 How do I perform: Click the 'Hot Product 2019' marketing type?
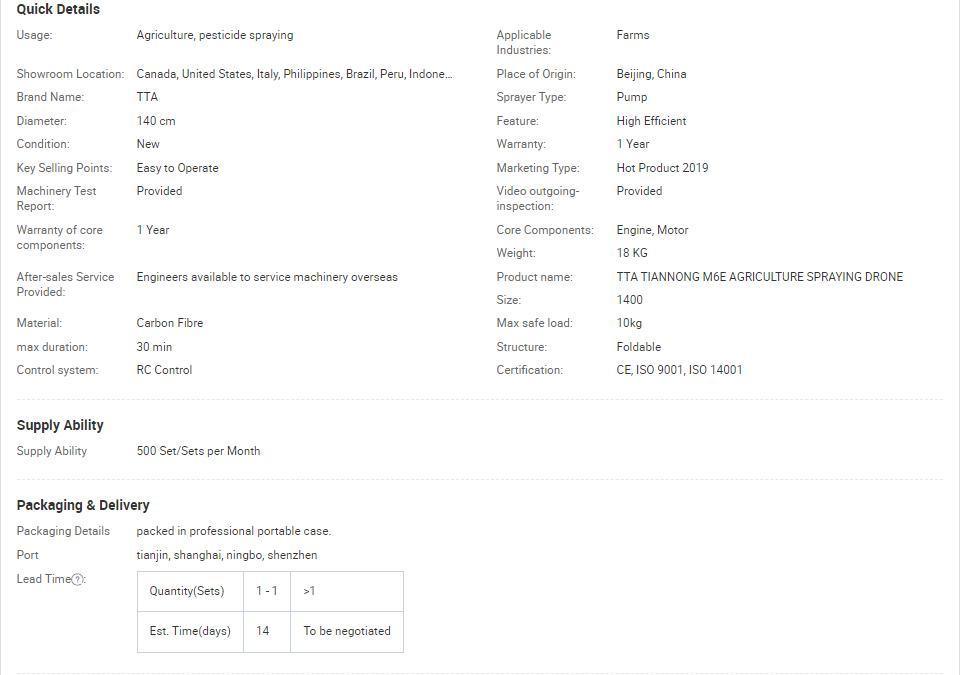pos(662,168)
